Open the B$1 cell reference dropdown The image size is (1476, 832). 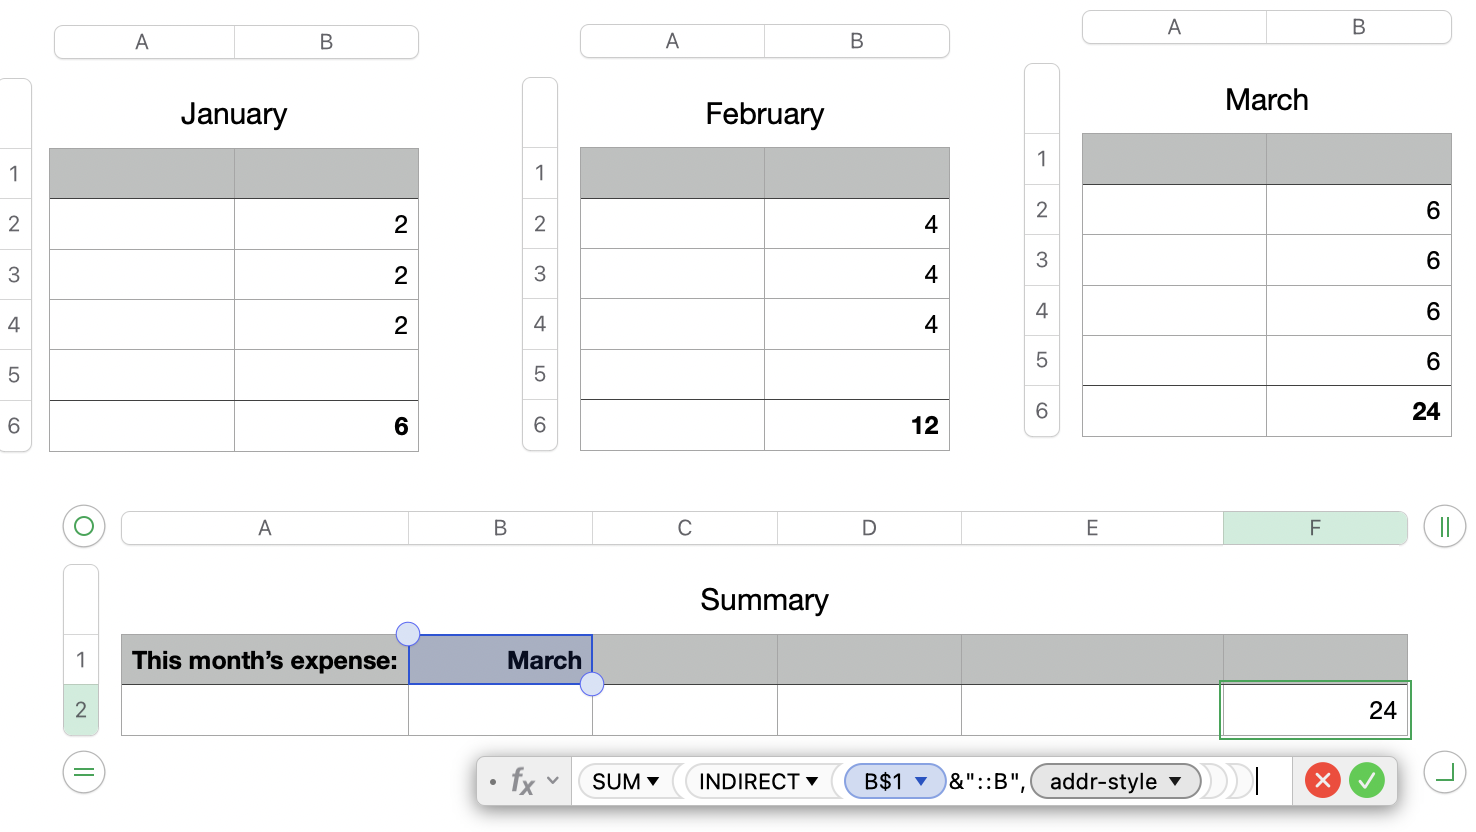[893, 781]
